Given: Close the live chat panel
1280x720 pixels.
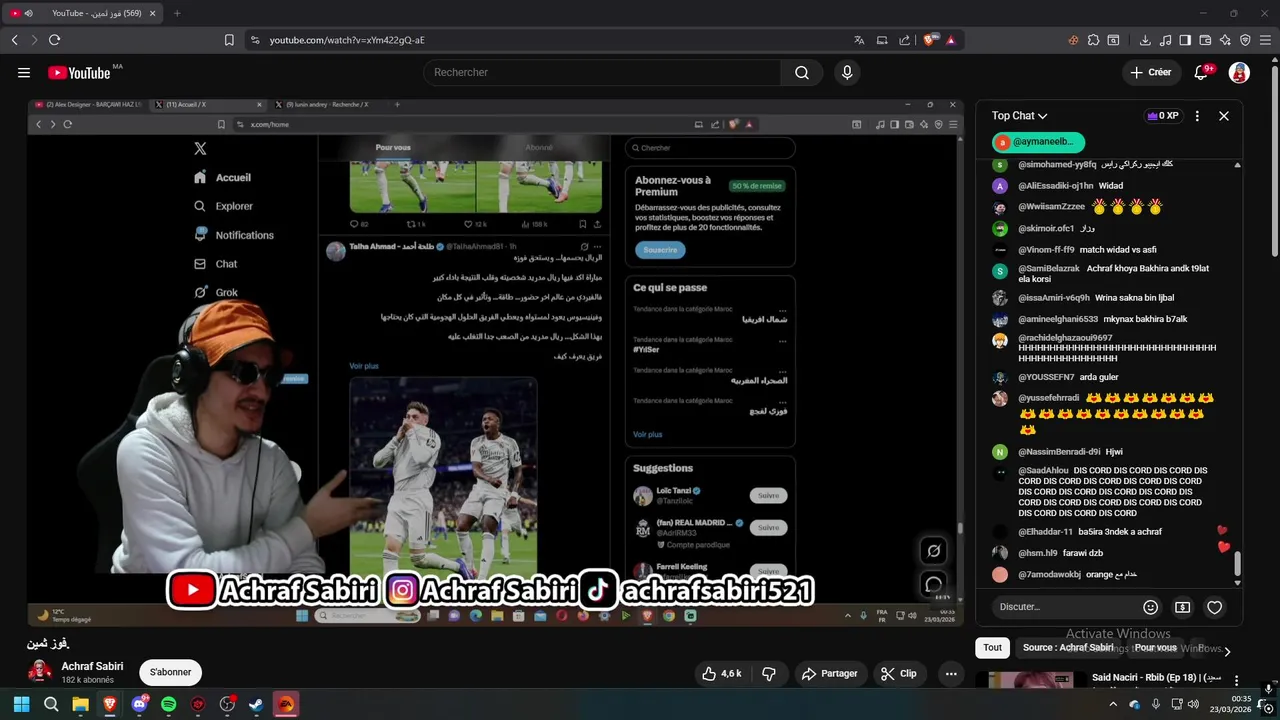Looking at the screenshot, I should tap(1224, 116).
